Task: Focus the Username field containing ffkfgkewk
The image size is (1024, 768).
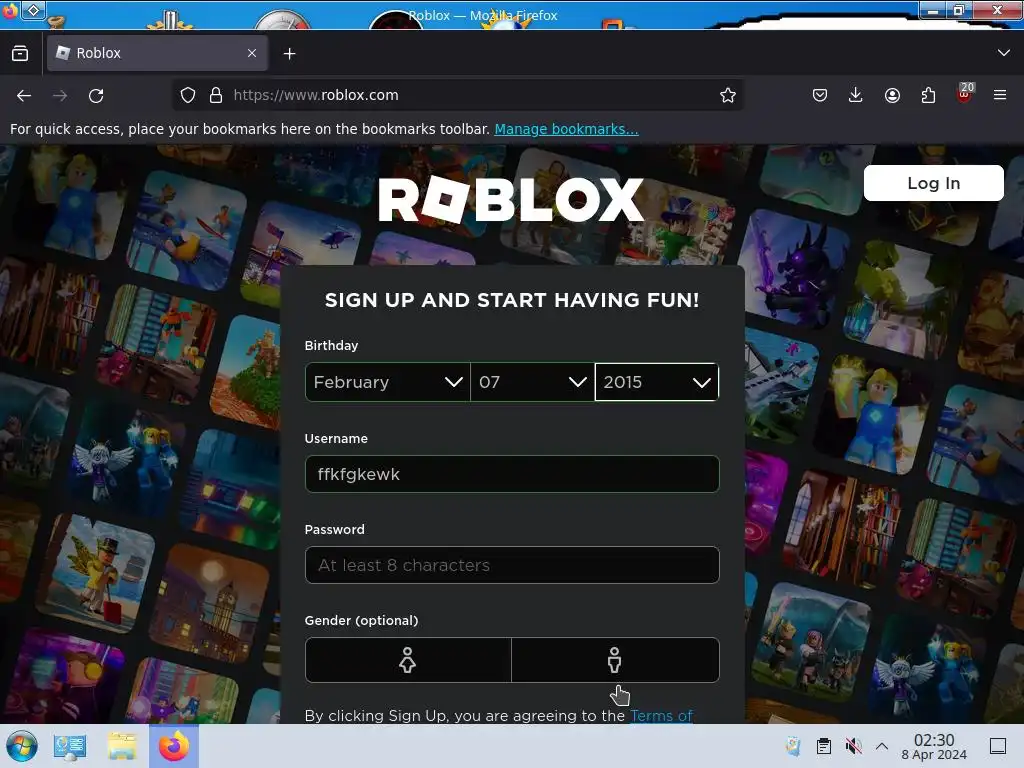Action: (512, 474)
